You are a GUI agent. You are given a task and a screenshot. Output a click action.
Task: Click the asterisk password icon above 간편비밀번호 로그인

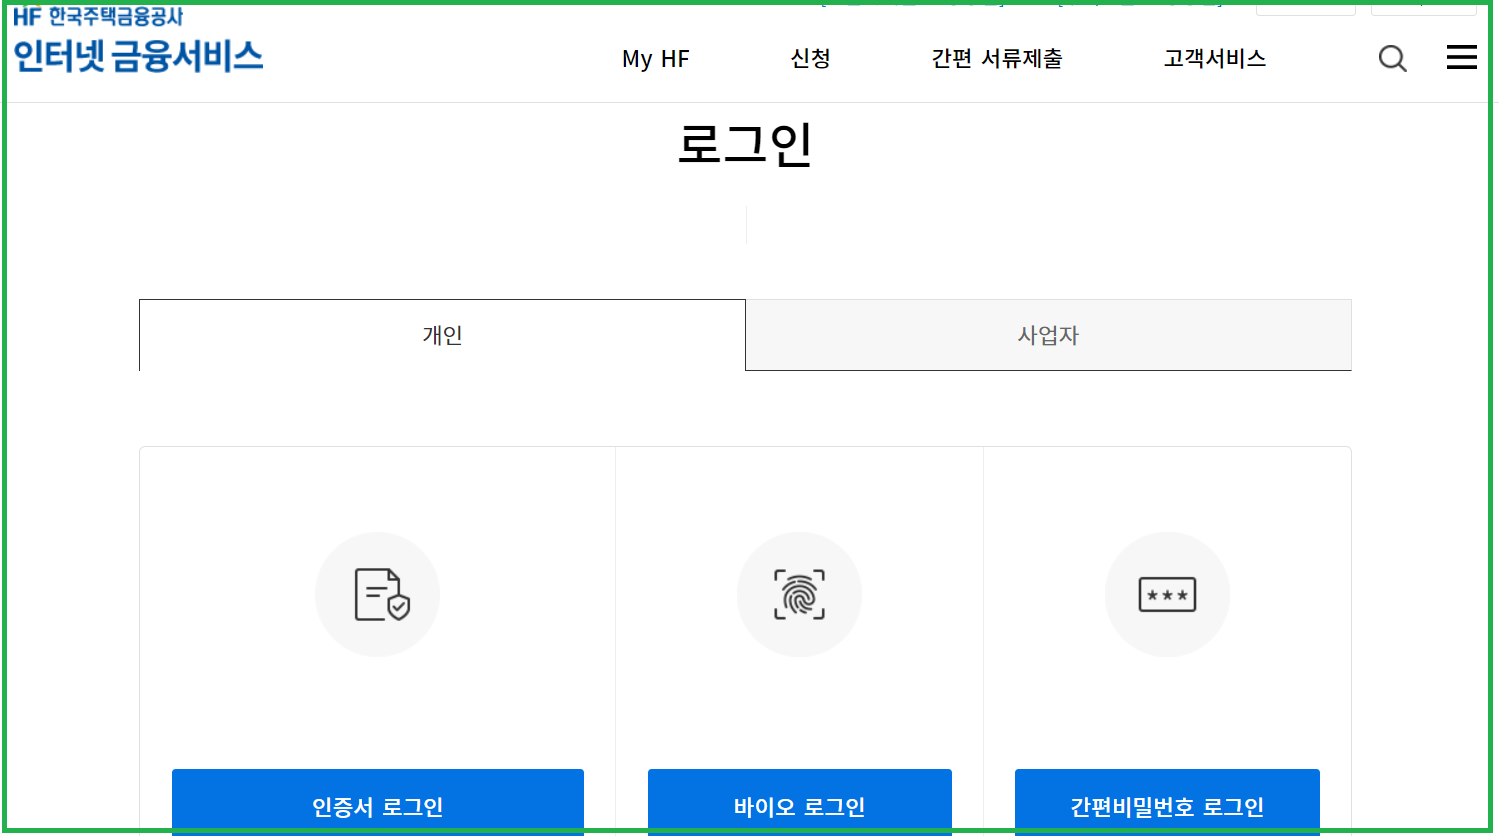(1167, 593)
